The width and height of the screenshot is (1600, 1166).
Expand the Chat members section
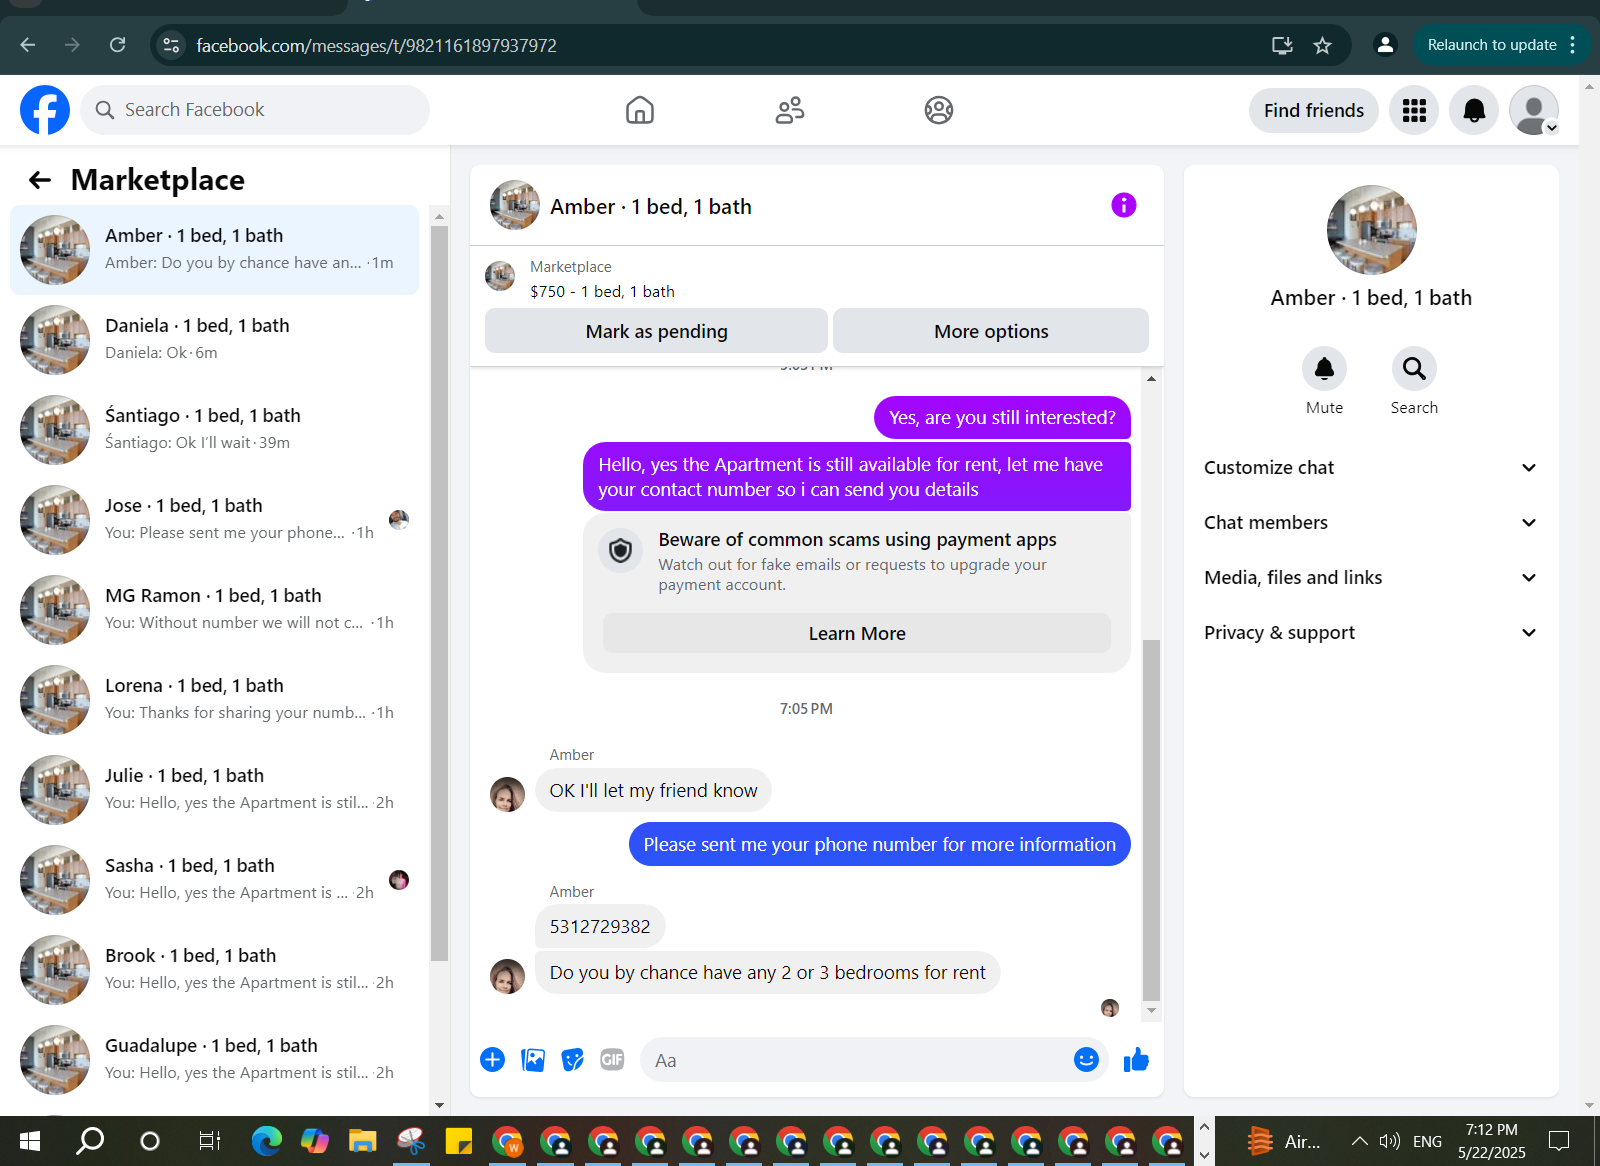coord(1371,523)
